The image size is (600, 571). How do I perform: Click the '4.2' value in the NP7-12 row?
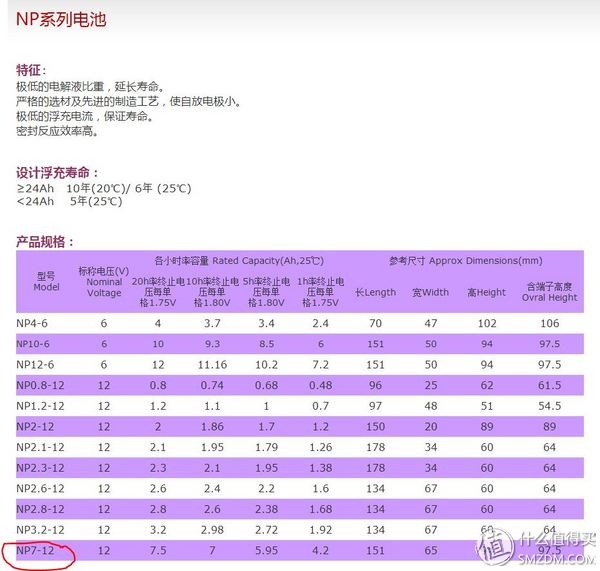[x=321, y=551]
